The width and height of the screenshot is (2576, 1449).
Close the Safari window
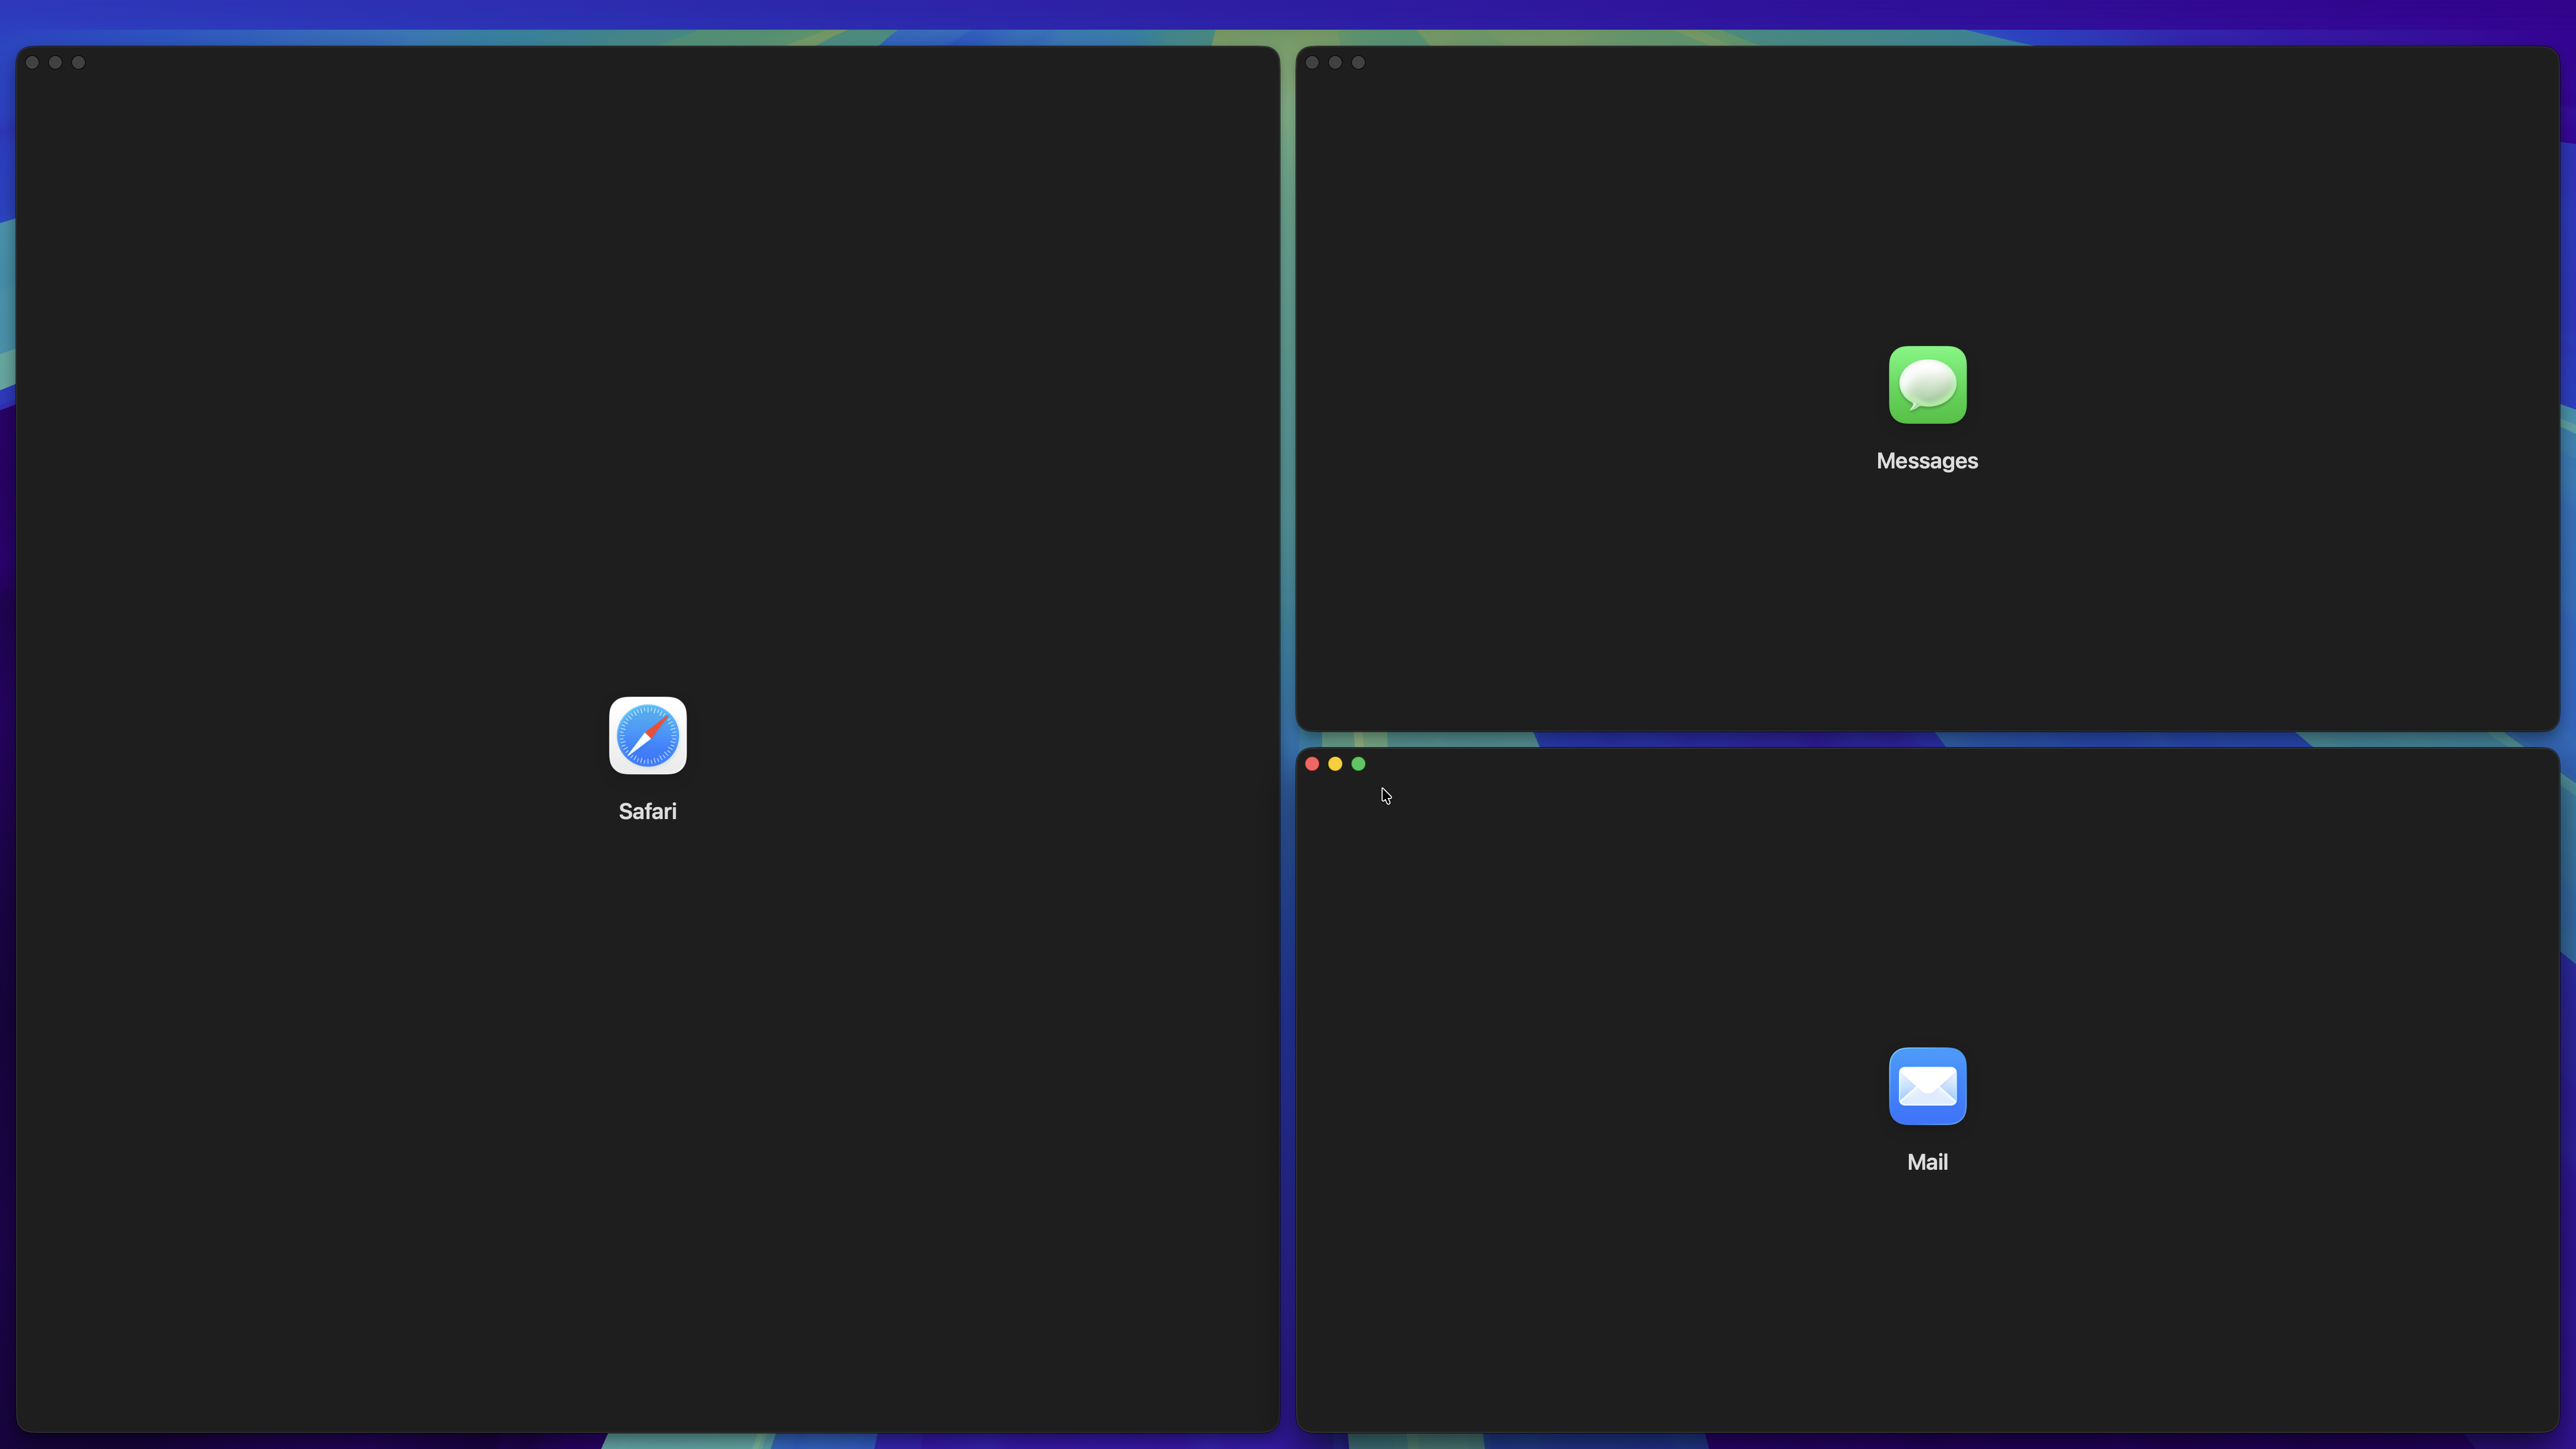point(32,62)
